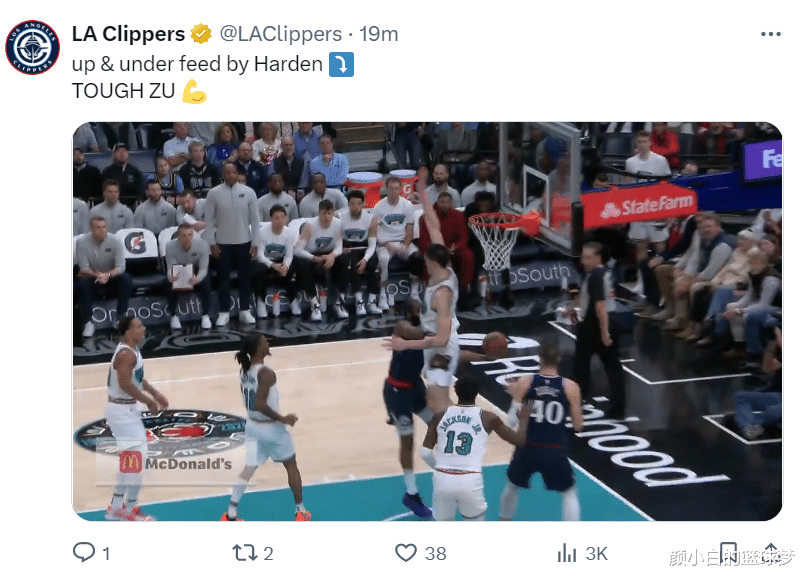Open the LA Clippers profile avatar
The height and width of the screenshot is (579, 804).
pos(32,47)
